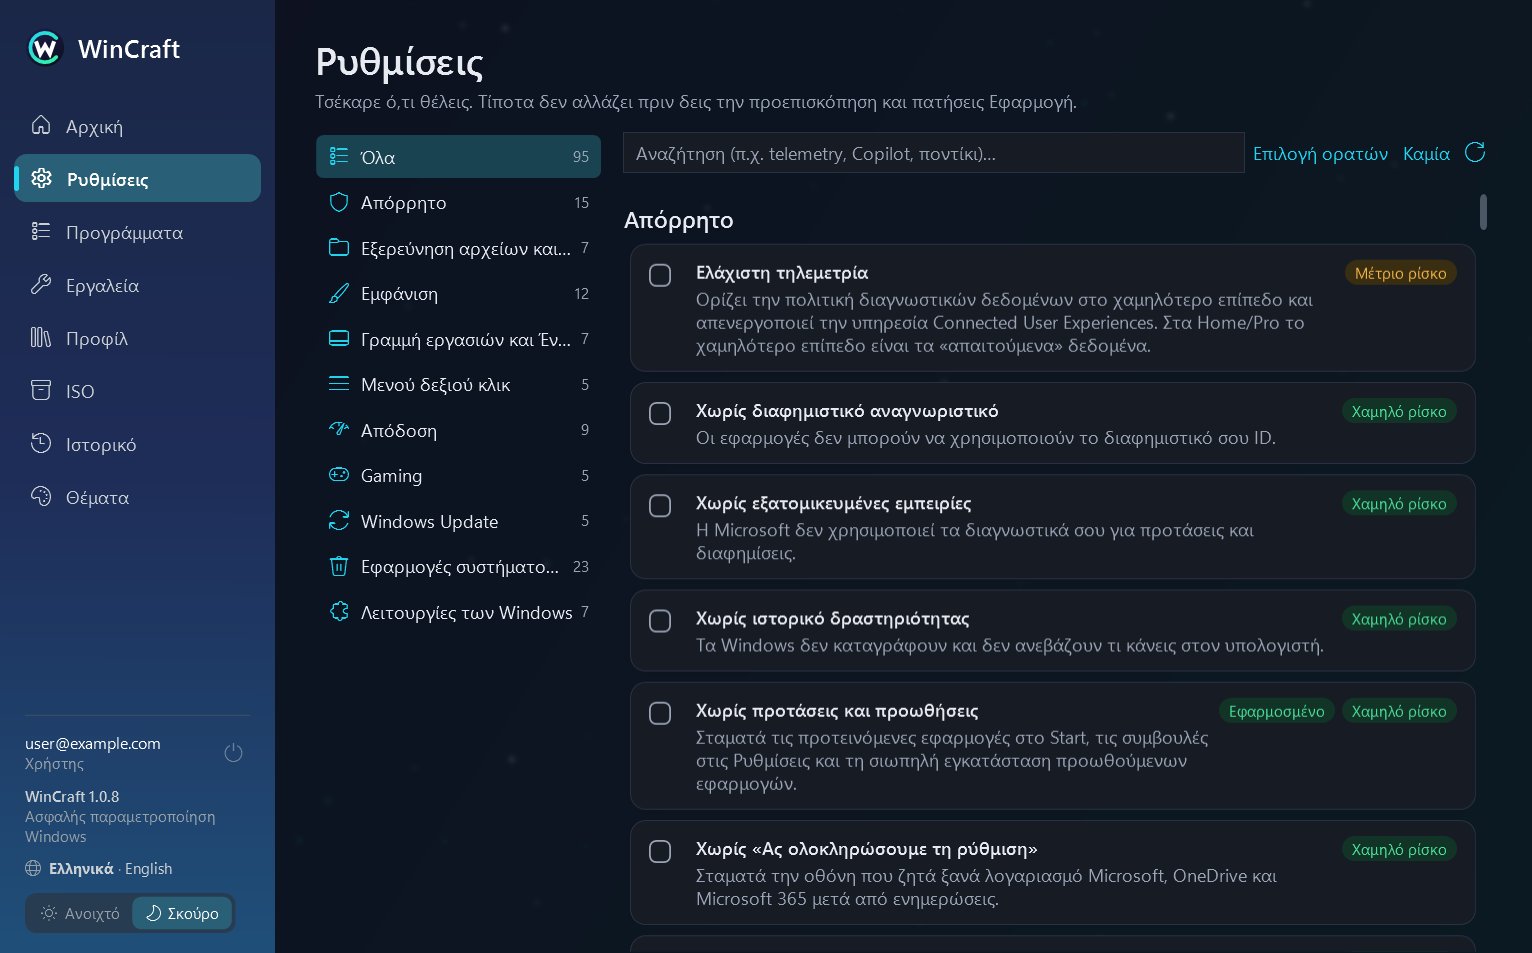Screen dimensions: 1532x953
Task: Switch to Ανοιχτό light theme
Action: (x=80, y=913)
